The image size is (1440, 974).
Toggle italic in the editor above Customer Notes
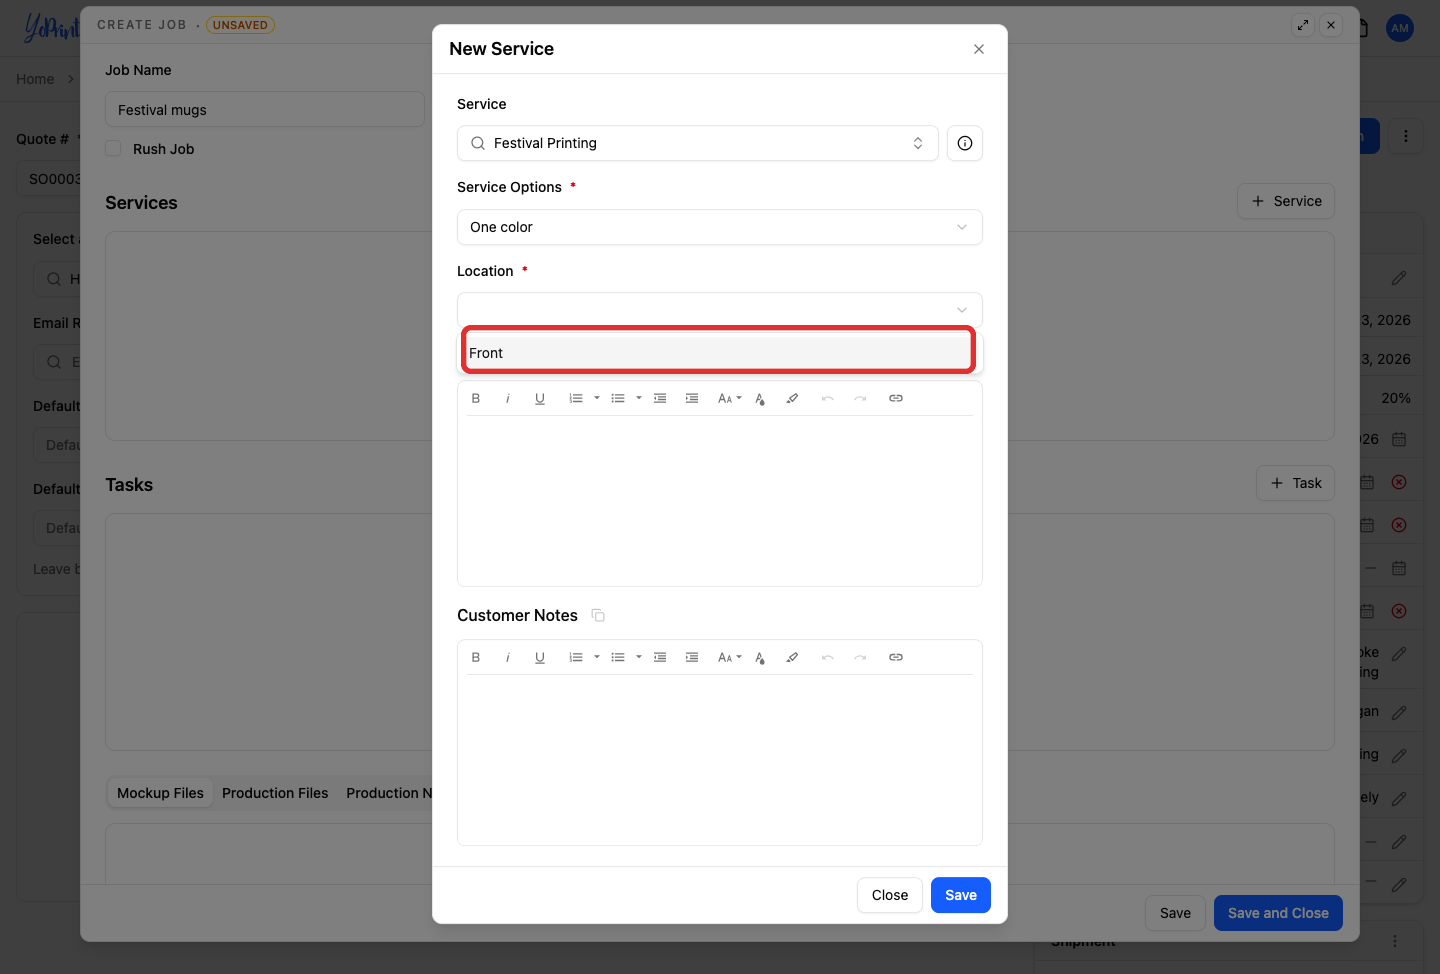508,398
